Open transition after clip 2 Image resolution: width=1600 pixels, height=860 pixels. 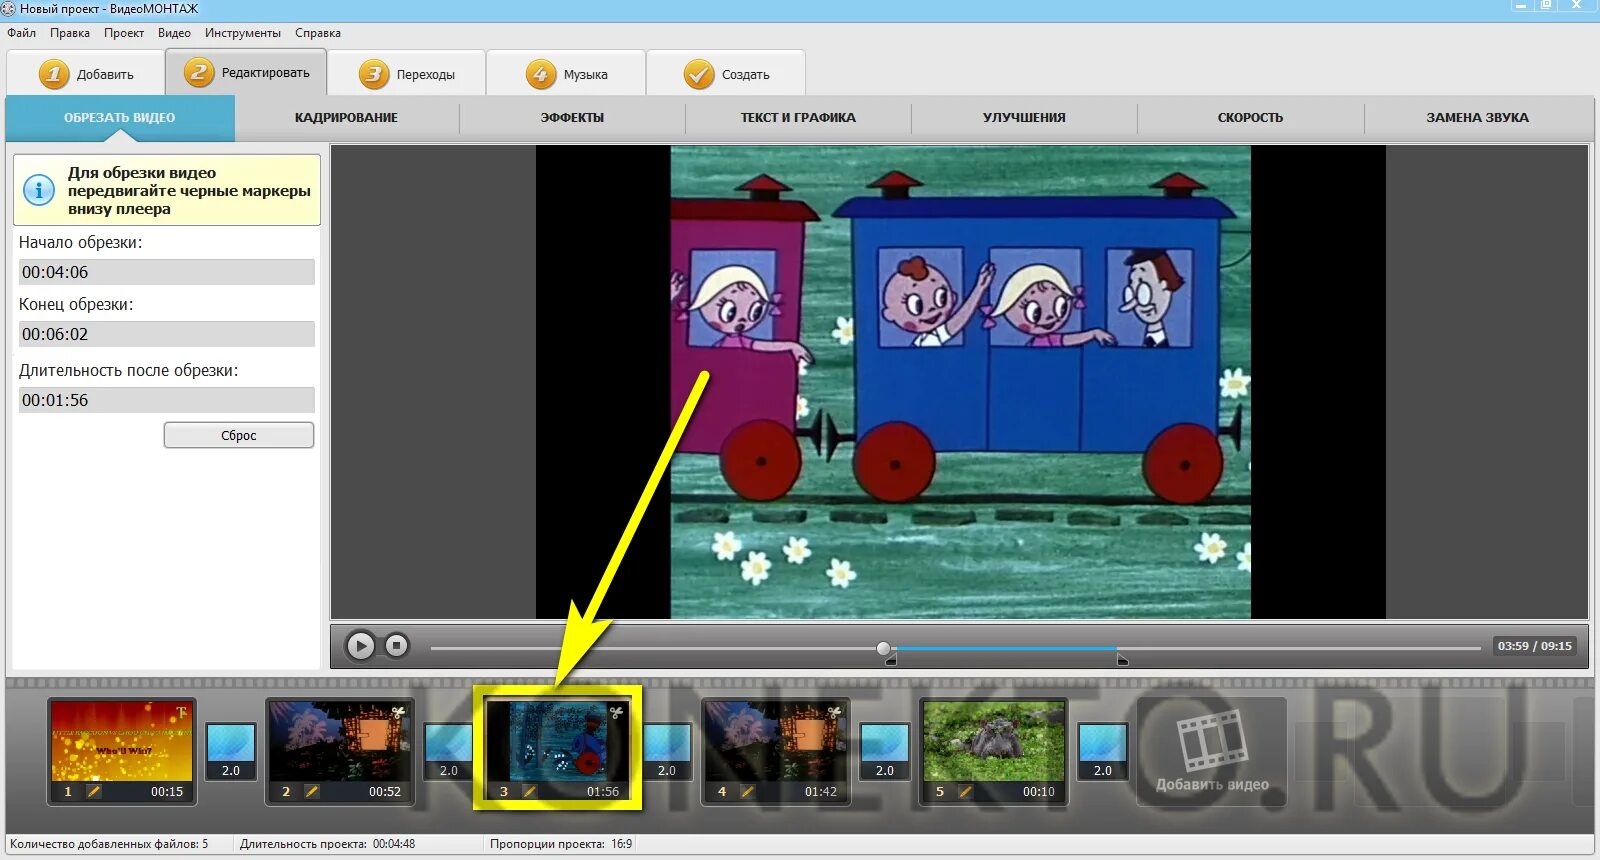point(449,751)
